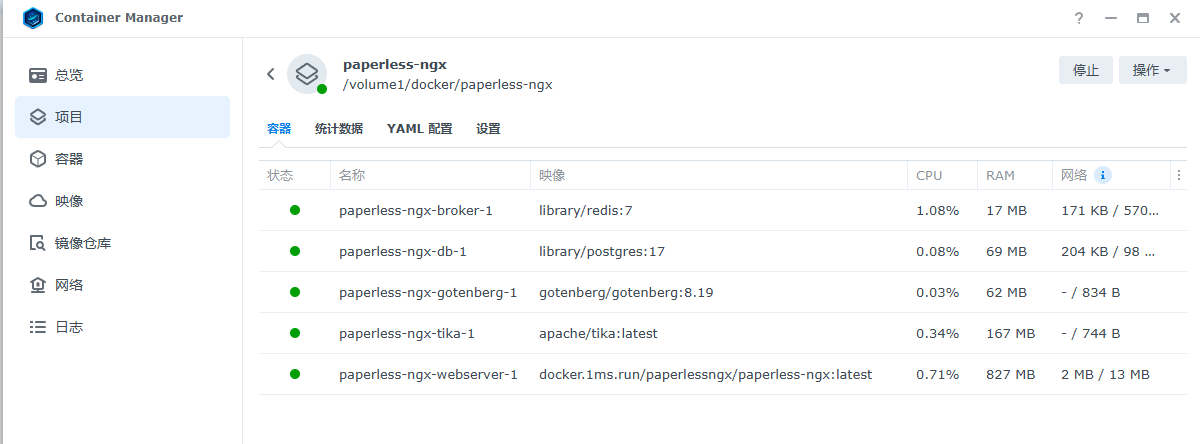
Task: Click the gotenberg/gotenberg:8.19 image cell
Action: [x=626, y=293]
